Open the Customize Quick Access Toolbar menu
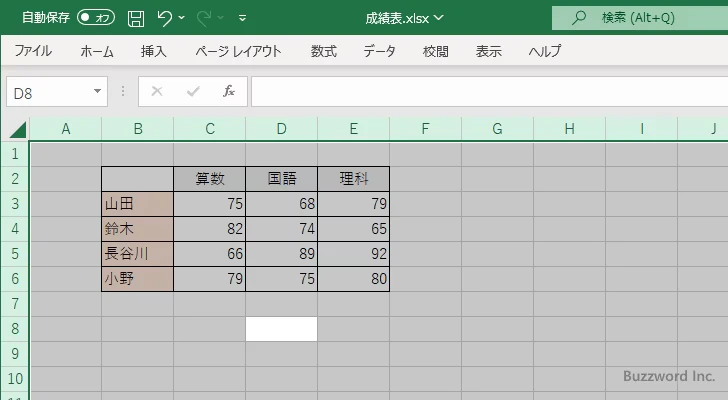 click(242, 19)
